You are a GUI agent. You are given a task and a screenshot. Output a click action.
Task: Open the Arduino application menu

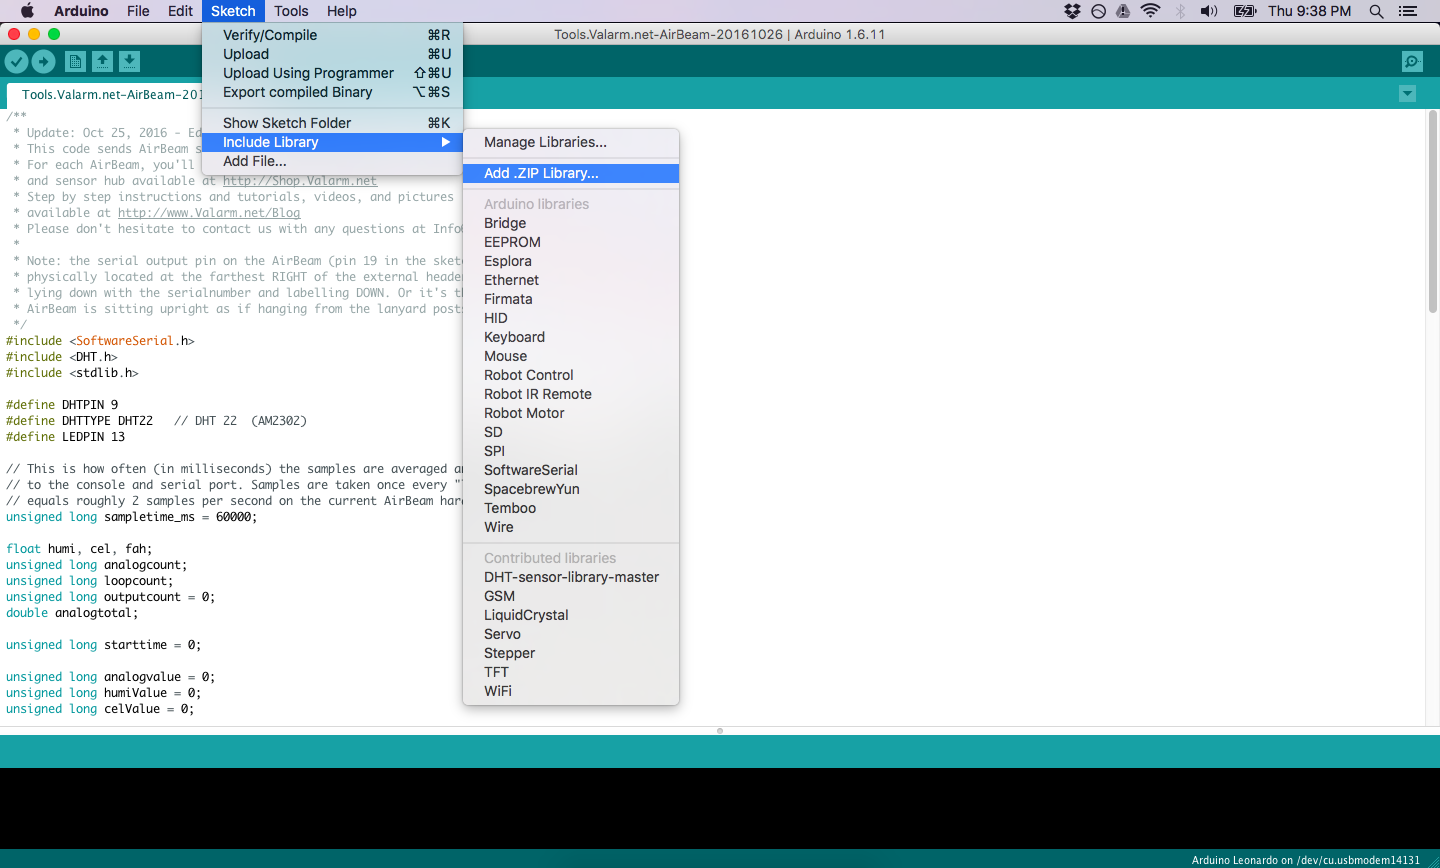tap(81, 11)
